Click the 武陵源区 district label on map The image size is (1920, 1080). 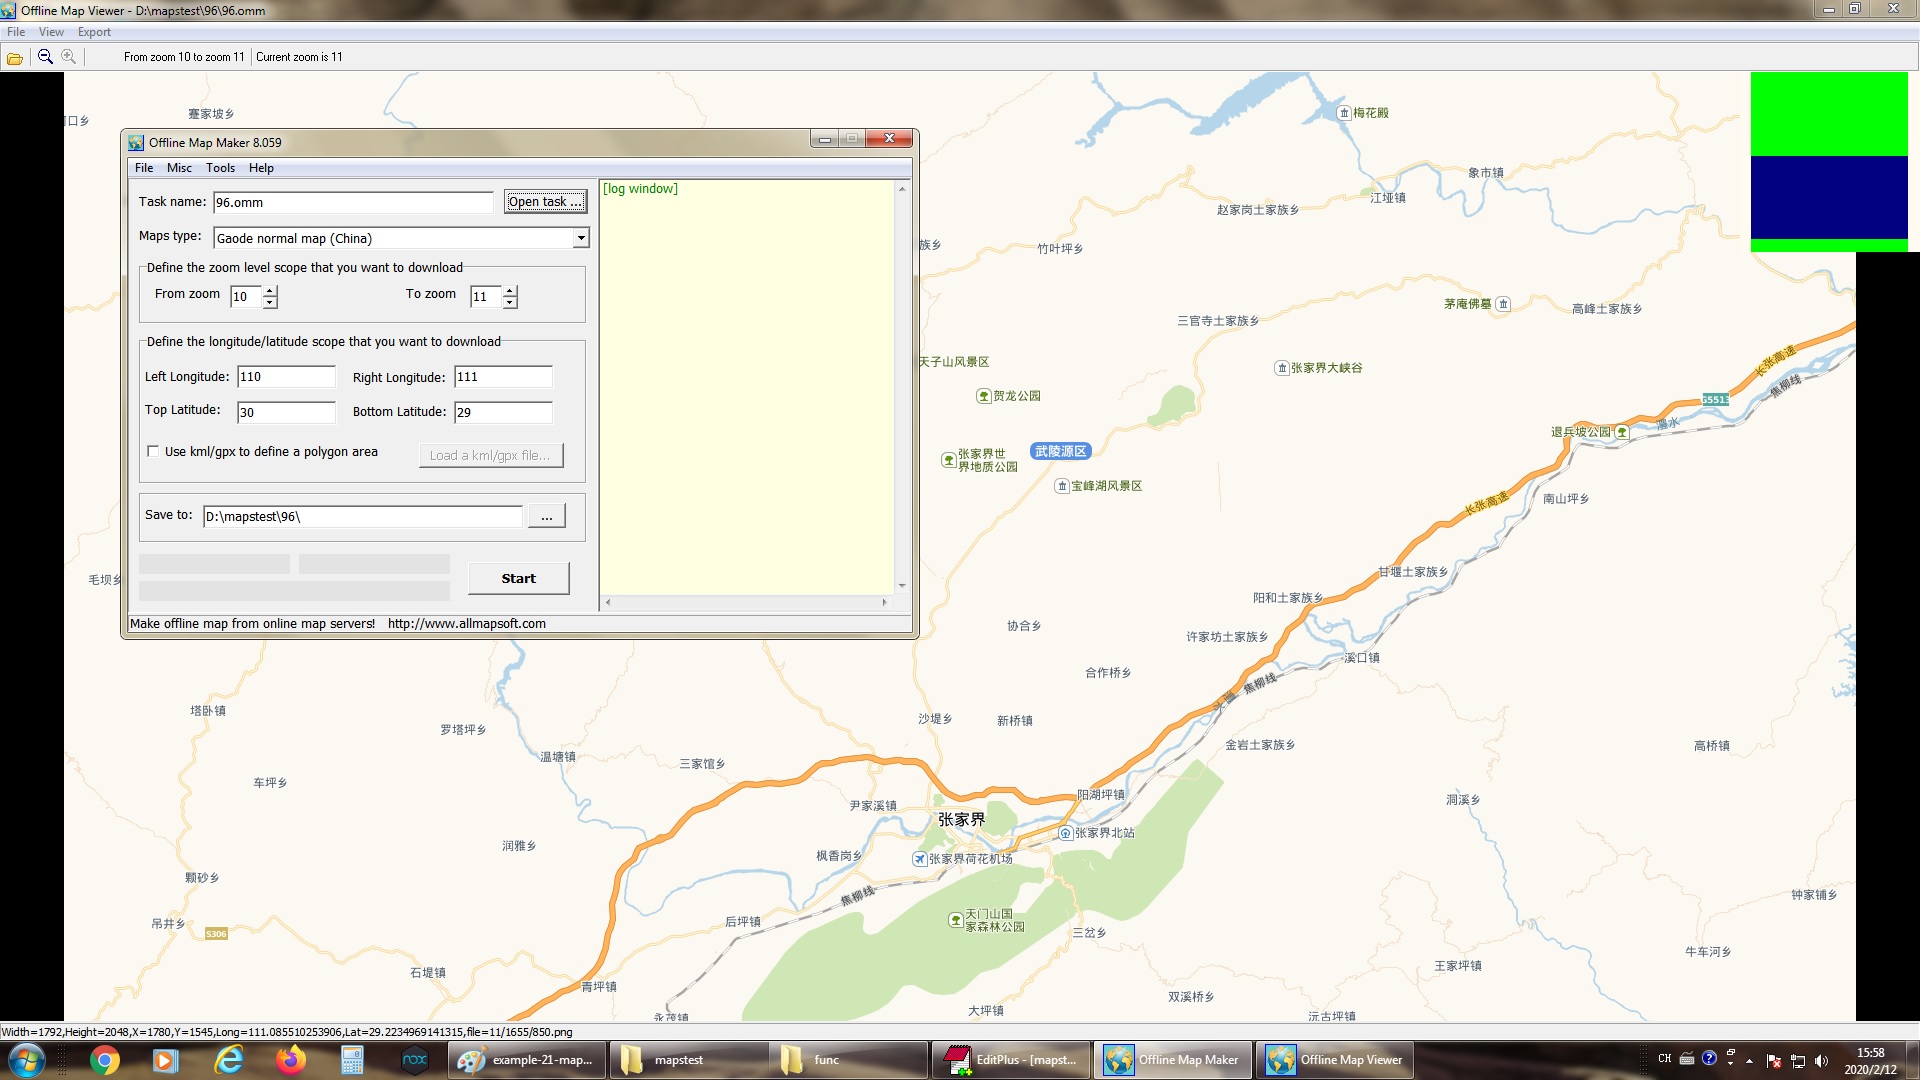click(x=1060, y=452)
